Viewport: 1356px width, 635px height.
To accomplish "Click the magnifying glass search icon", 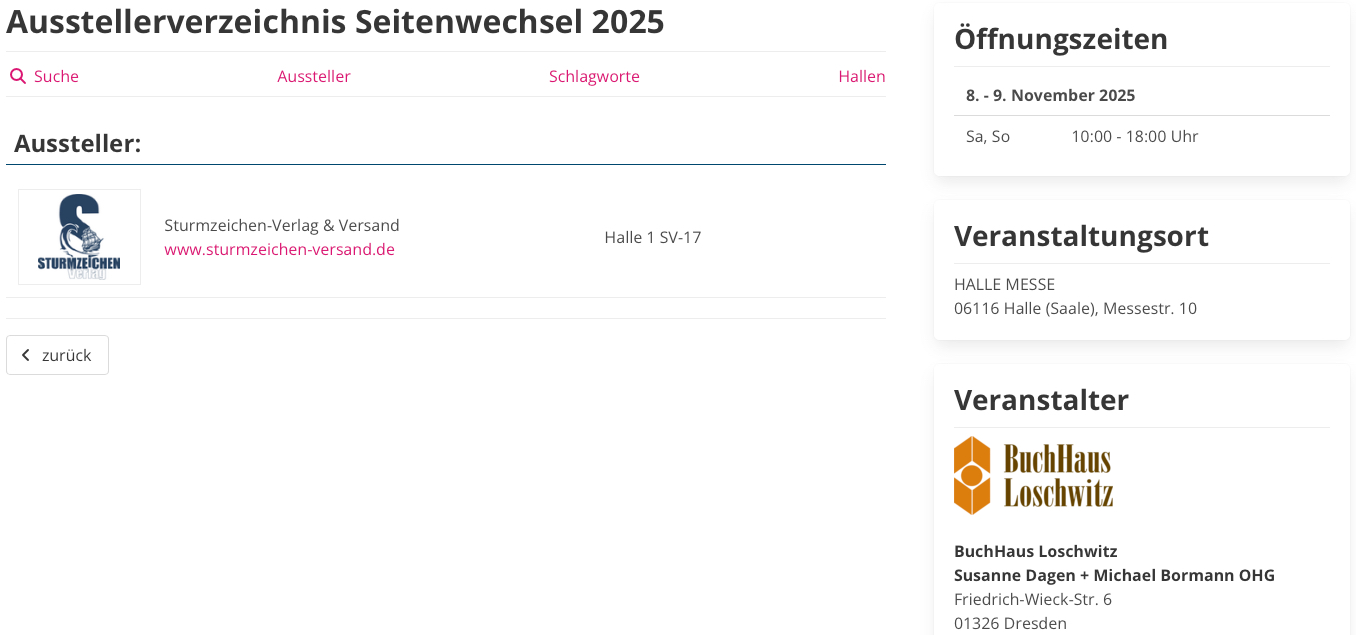I will [x=18, y=77].
